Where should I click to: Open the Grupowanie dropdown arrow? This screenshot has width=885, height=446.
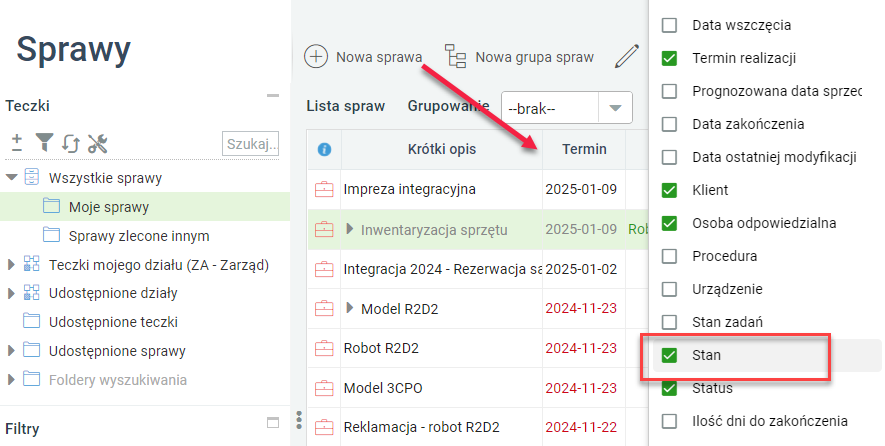[x=615, y=108]
